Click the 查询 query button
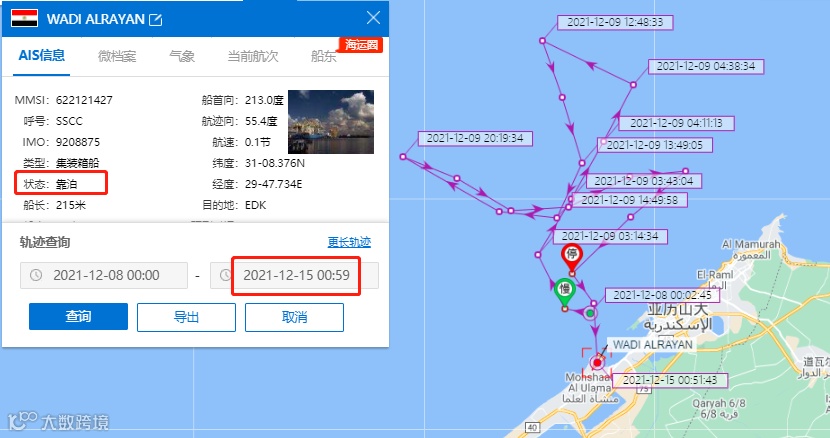The height and width of the screenshot is (438, 830). [78, 317]
